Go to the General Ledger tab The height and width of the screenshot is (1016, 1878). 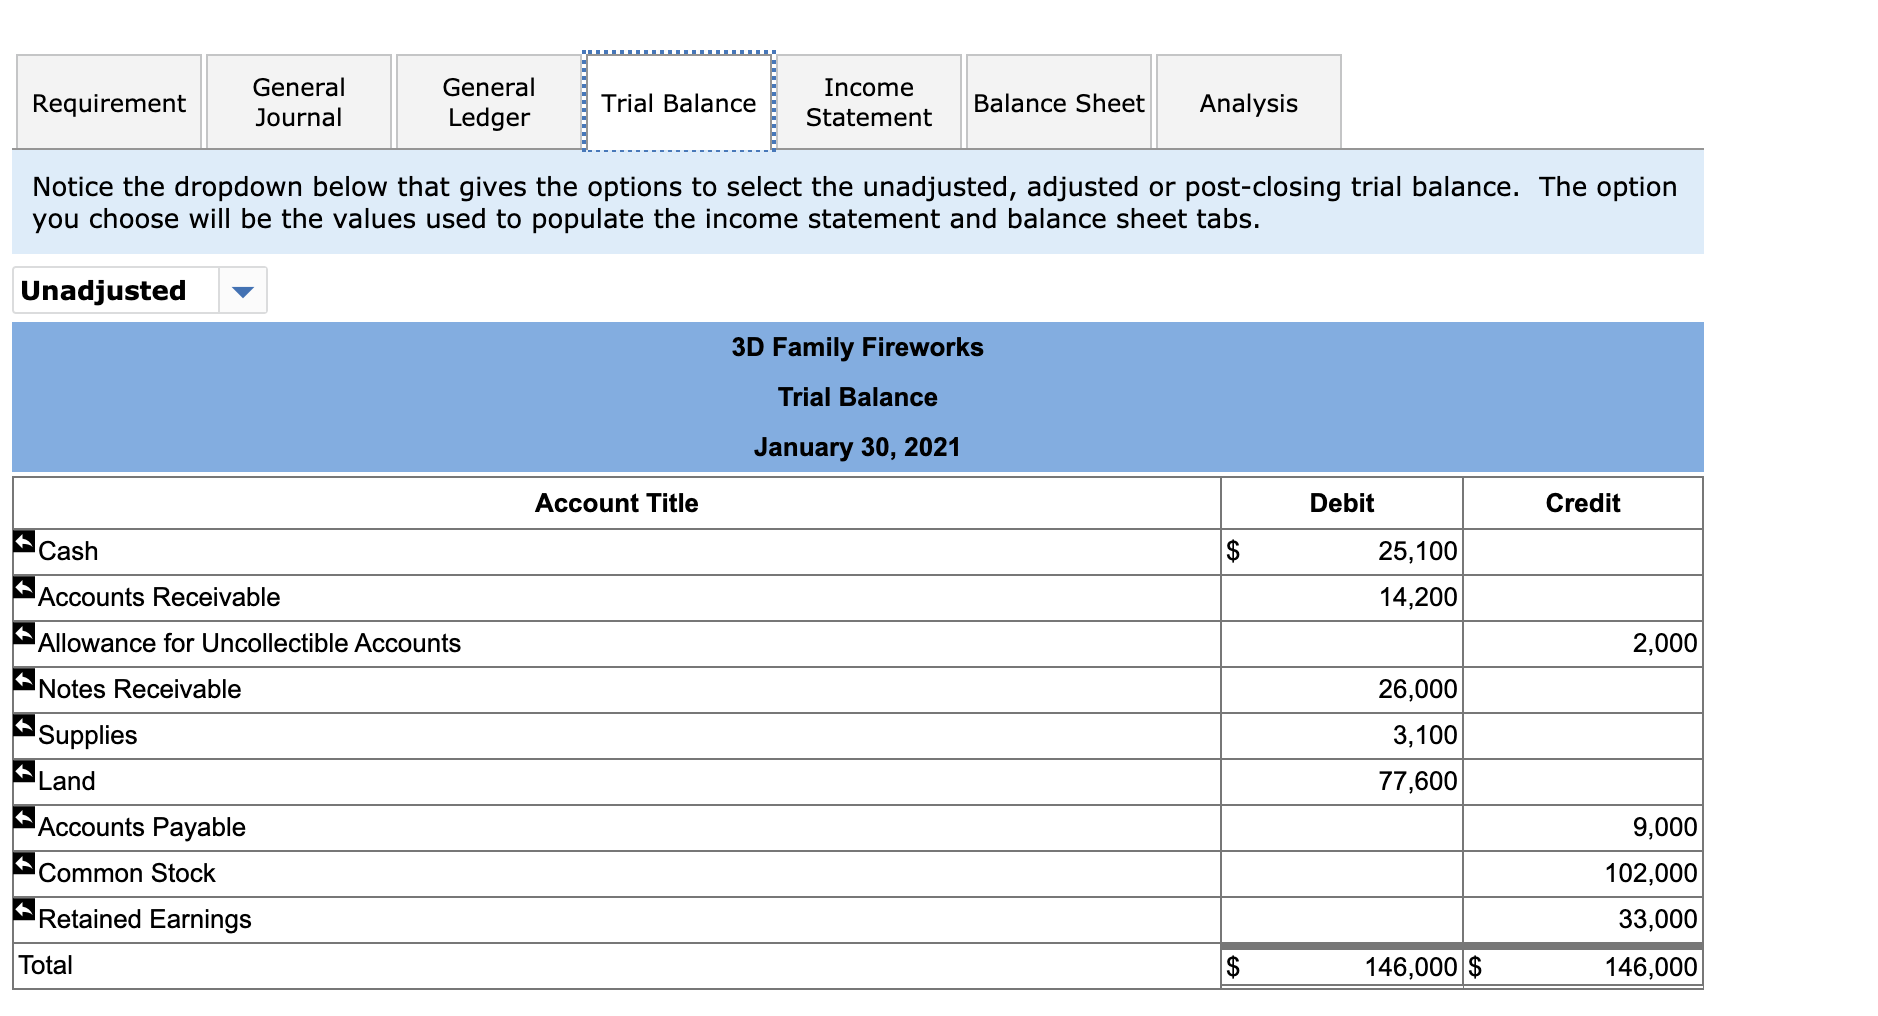click(x=487, y=102)
